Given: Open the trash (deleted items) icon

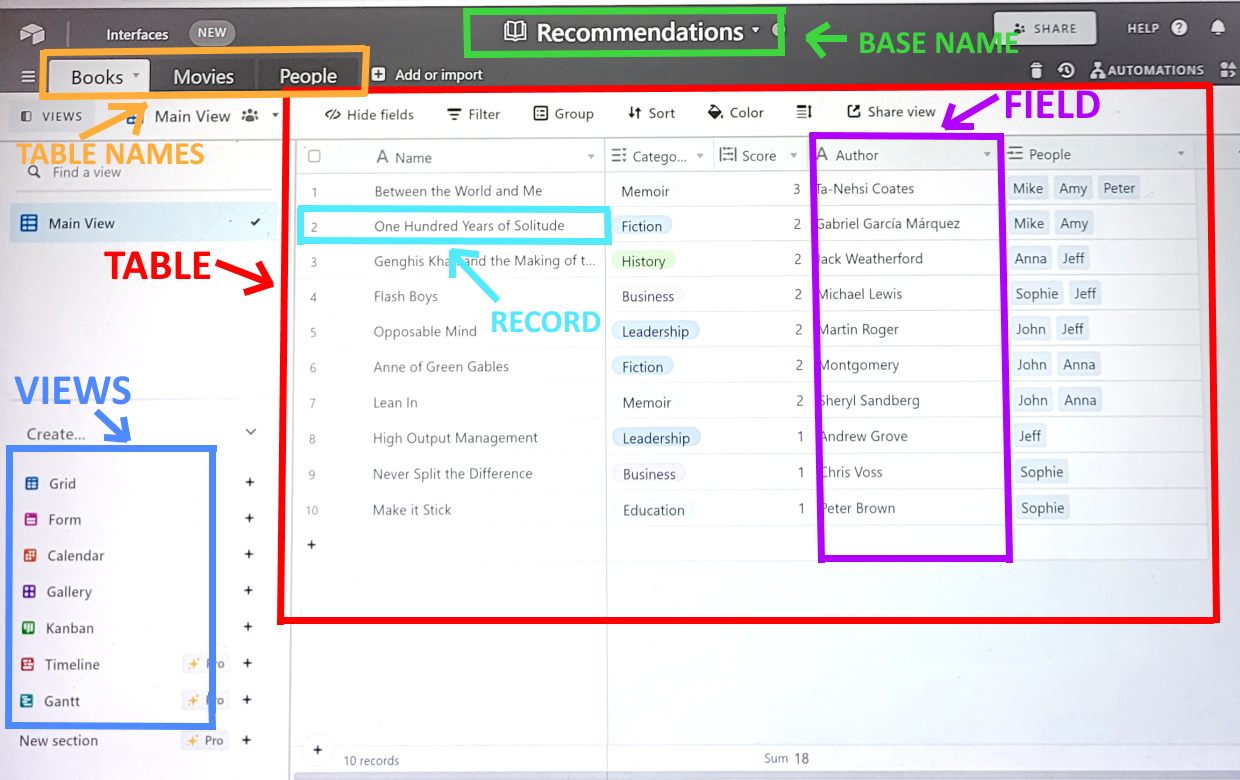Looking at the screenshot, I should point(1036,70).
